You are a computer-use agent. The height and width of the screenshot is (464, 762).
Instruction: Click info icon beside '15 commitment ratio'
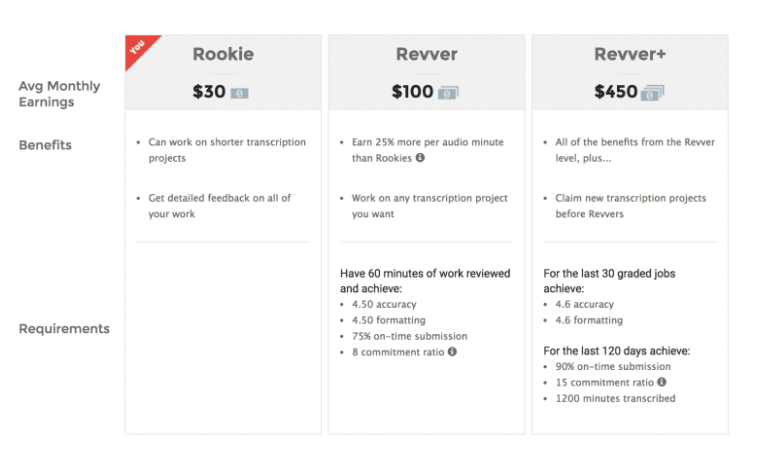tap(662, 382)
